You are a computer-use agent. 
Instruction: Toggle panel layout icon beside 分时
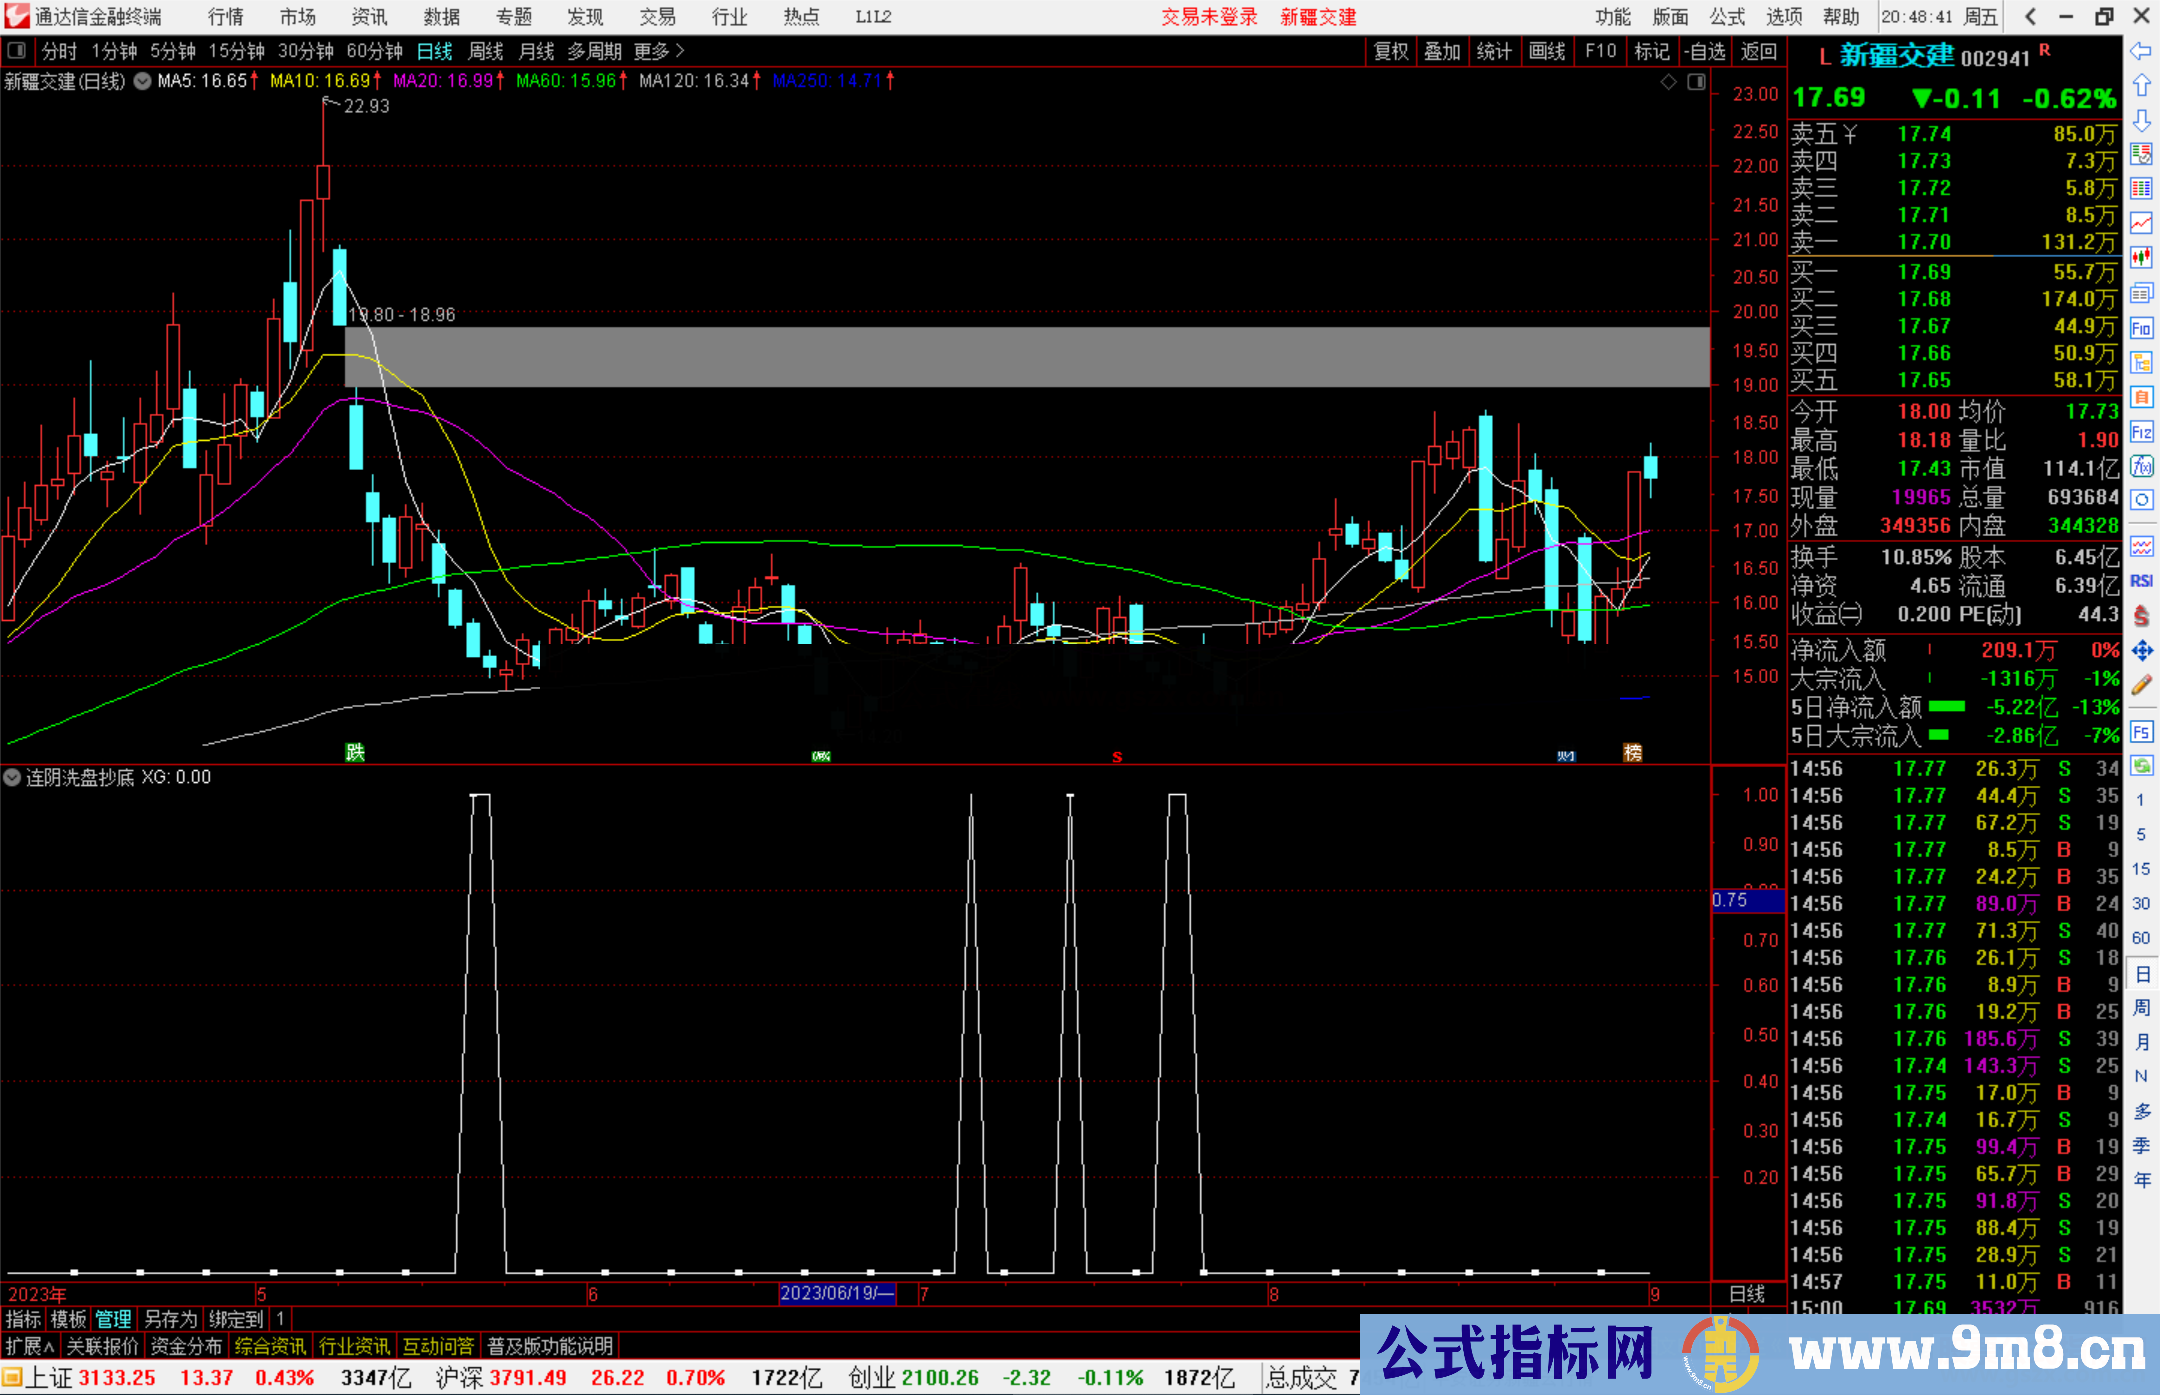coord(16,50)
